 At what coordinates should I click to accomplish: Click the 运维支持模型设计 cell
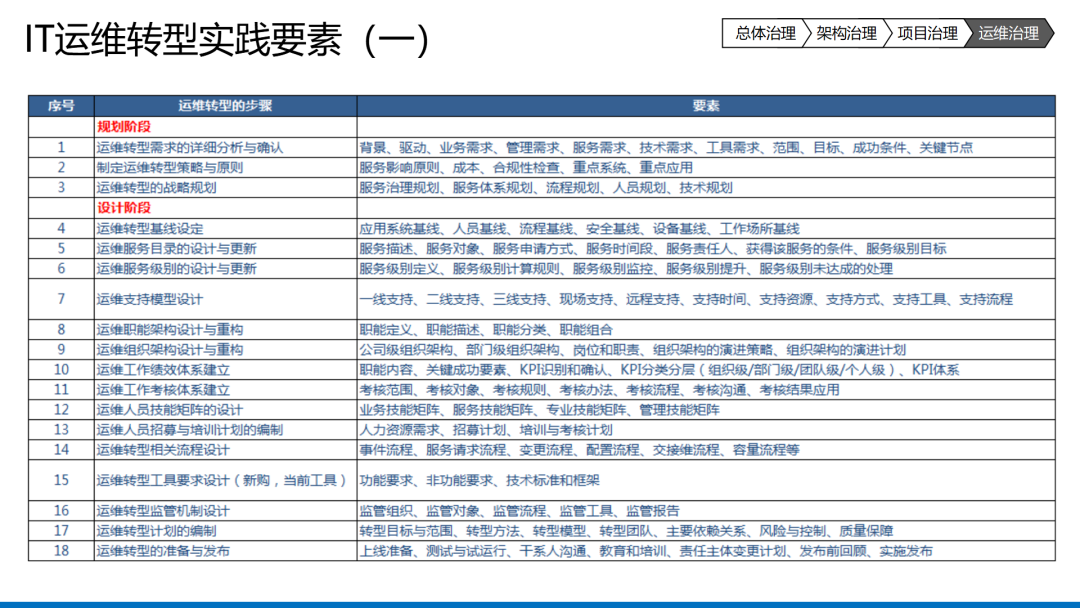(225, 299)
